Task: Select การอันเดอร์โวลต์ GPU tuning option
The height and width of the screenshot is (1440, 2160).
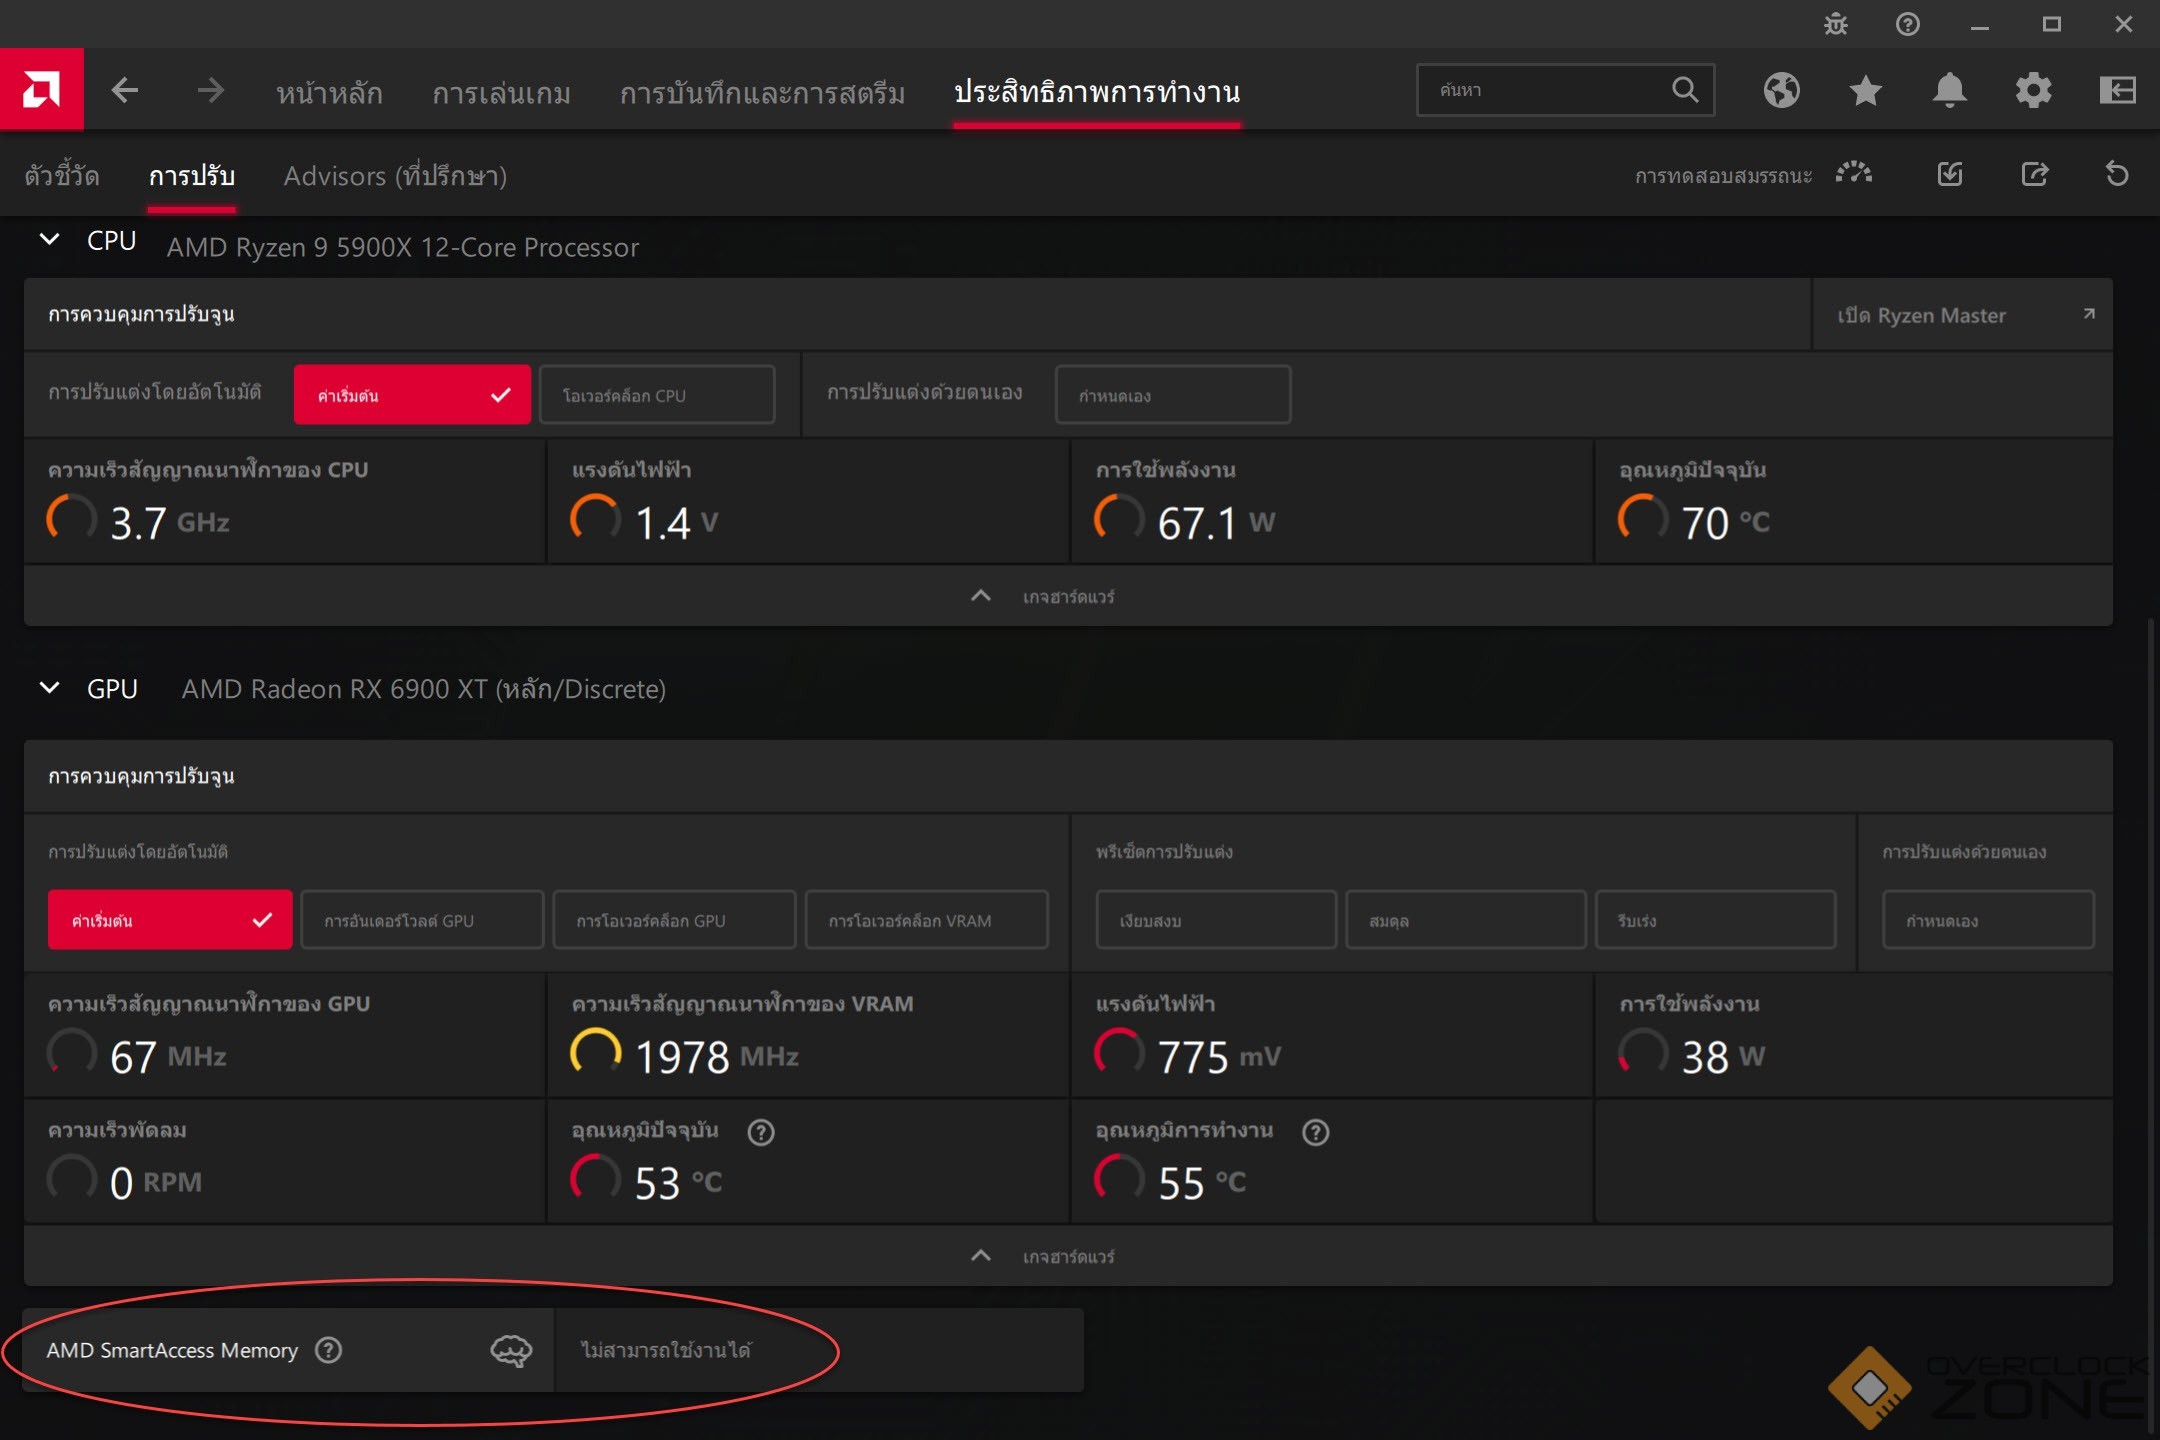Action: (421, 920)
